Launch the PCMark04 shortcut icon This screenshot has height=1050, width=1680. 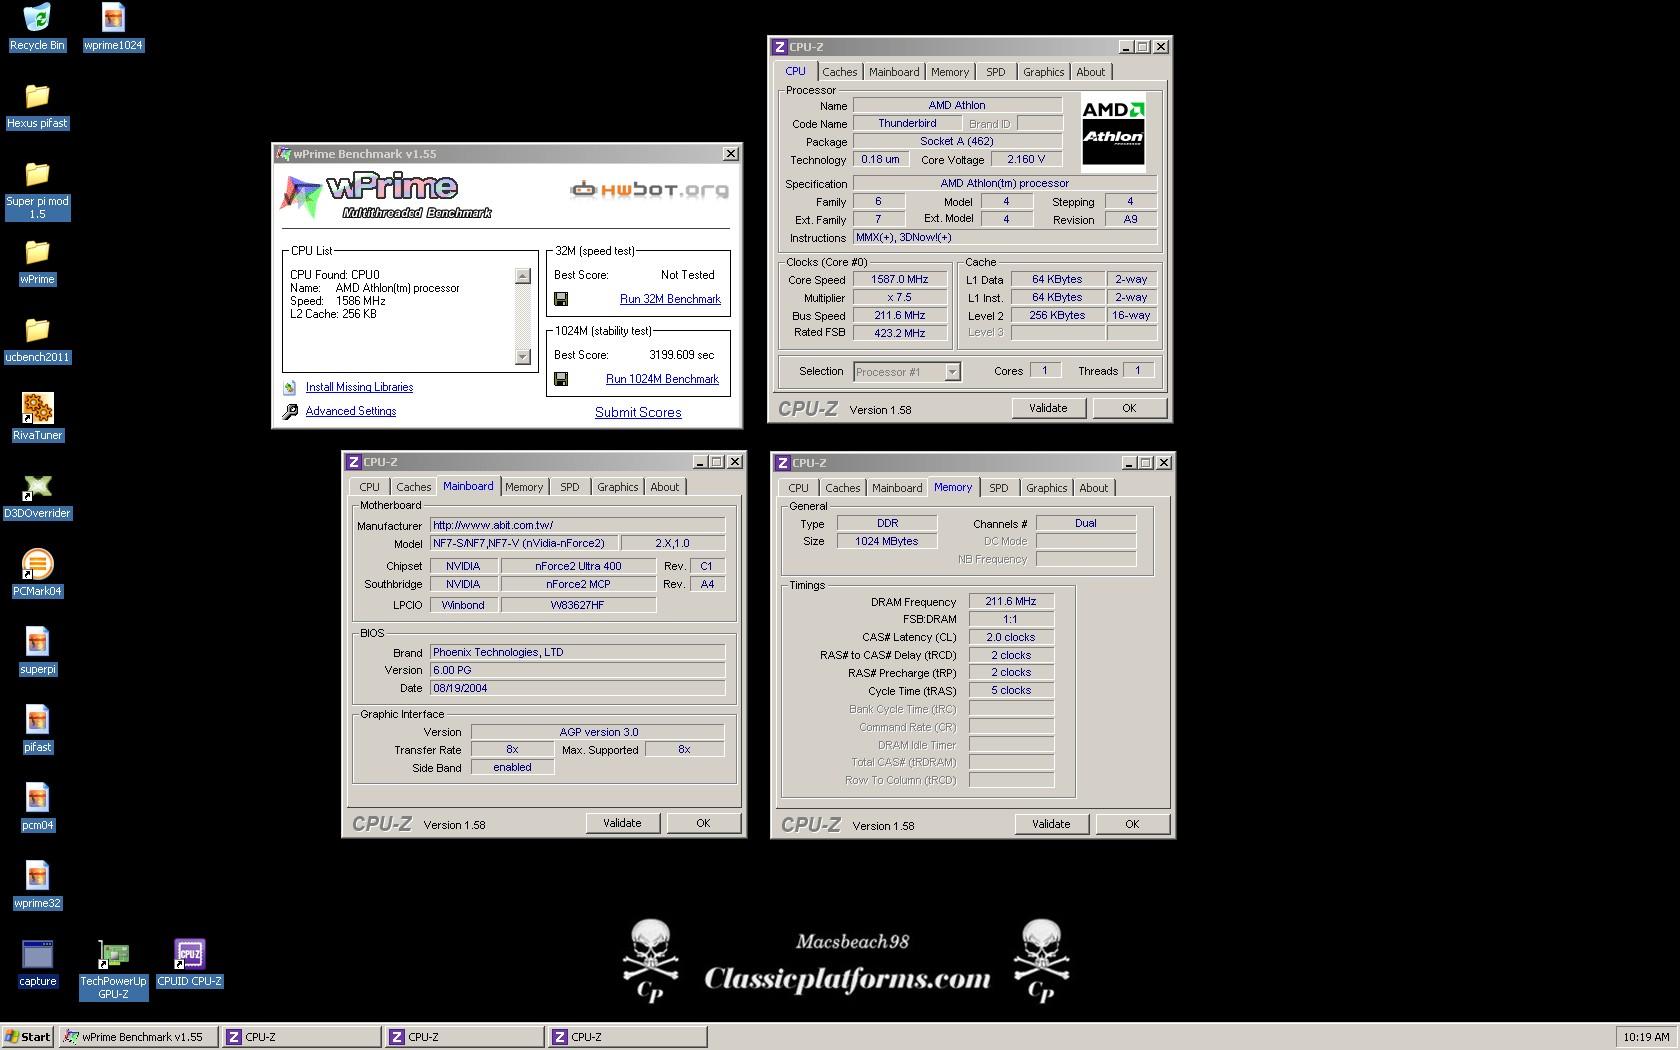click(37, 565)
